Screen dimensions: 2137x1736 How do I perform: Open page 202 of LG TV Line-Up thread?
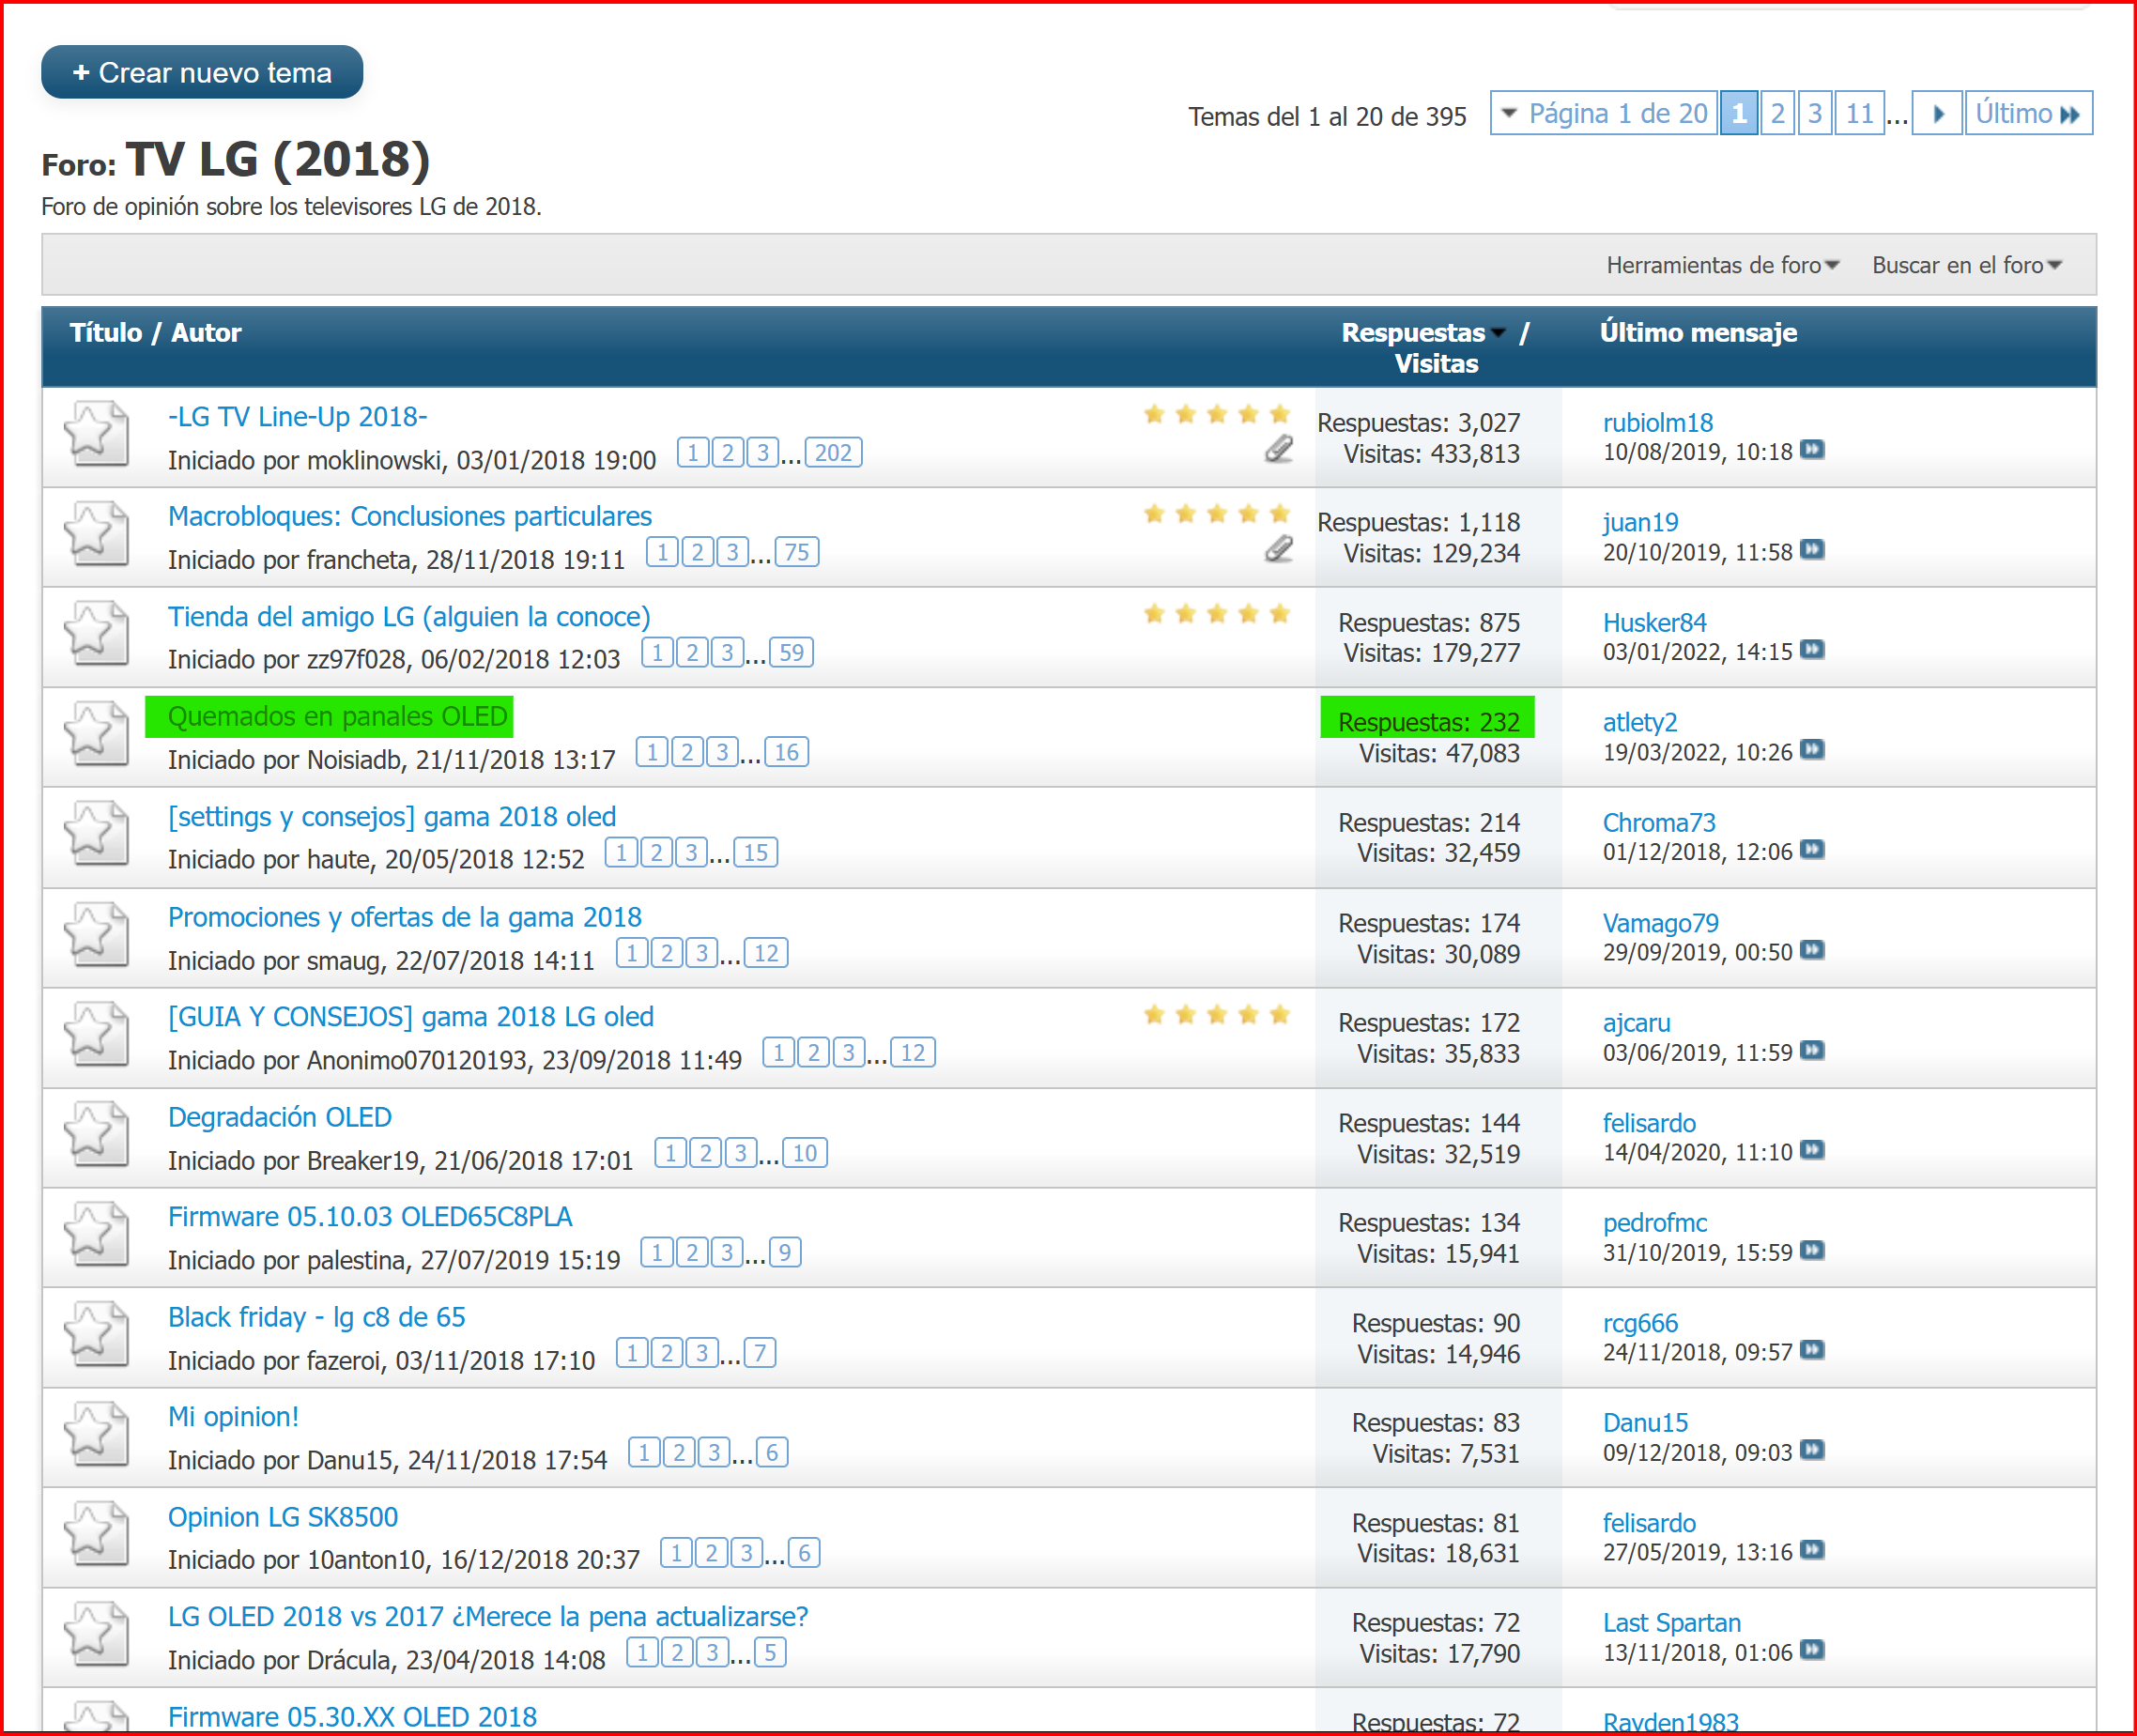(x=833, y=453)
